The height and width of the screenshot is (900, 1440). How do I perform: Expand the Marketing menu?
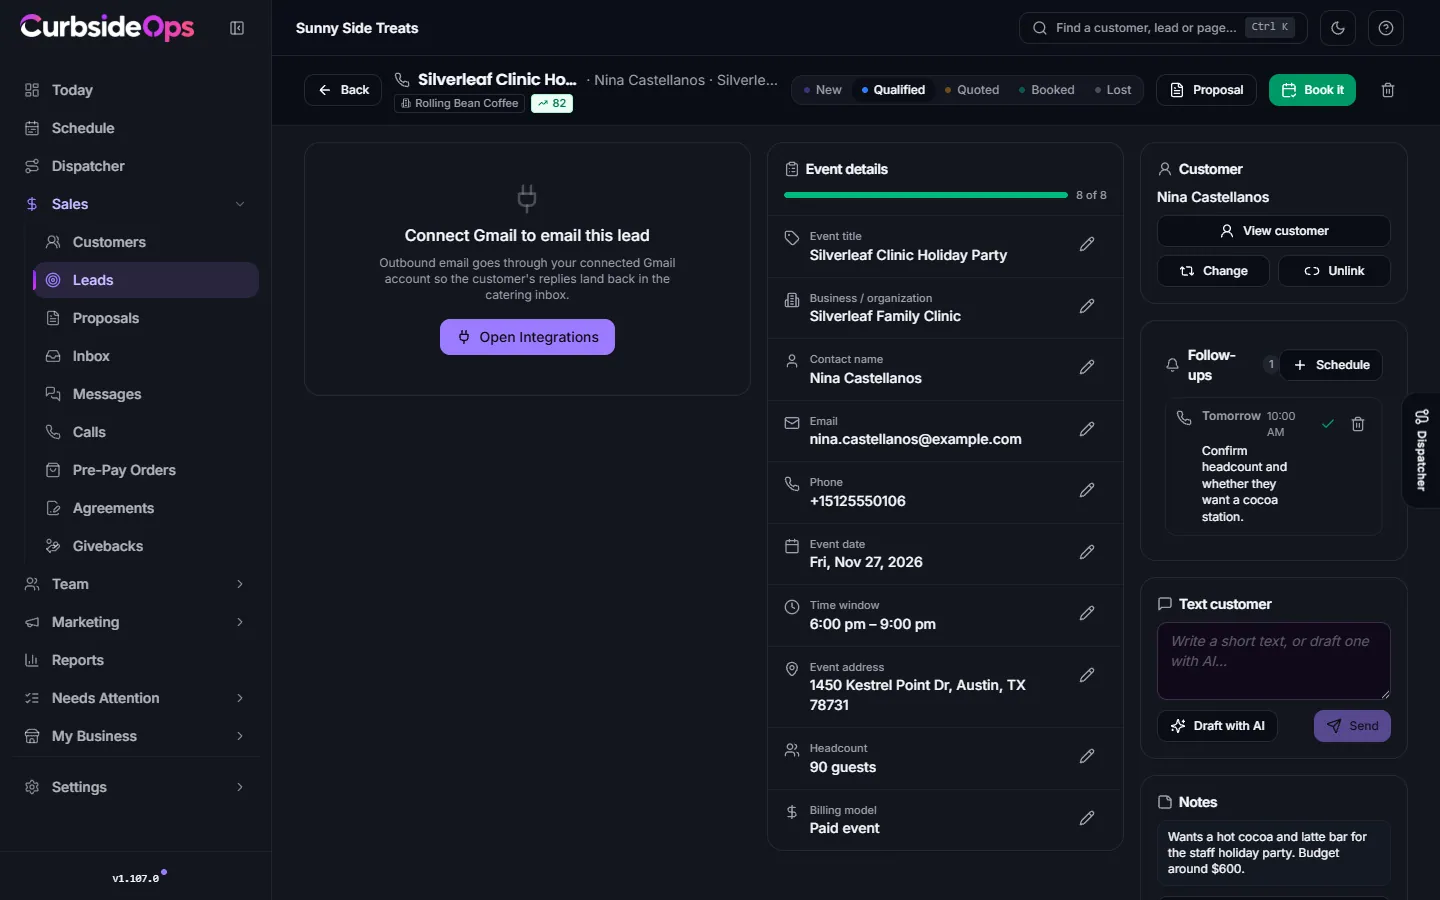click(135, 622)
